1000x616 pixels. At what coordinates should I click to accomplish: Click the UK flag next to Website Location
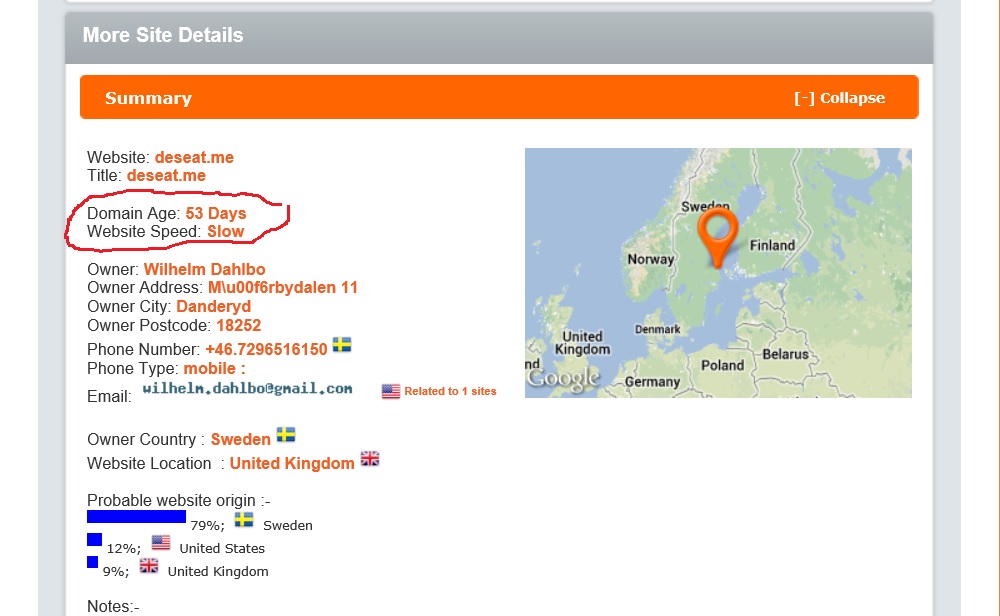click(370, 459)
